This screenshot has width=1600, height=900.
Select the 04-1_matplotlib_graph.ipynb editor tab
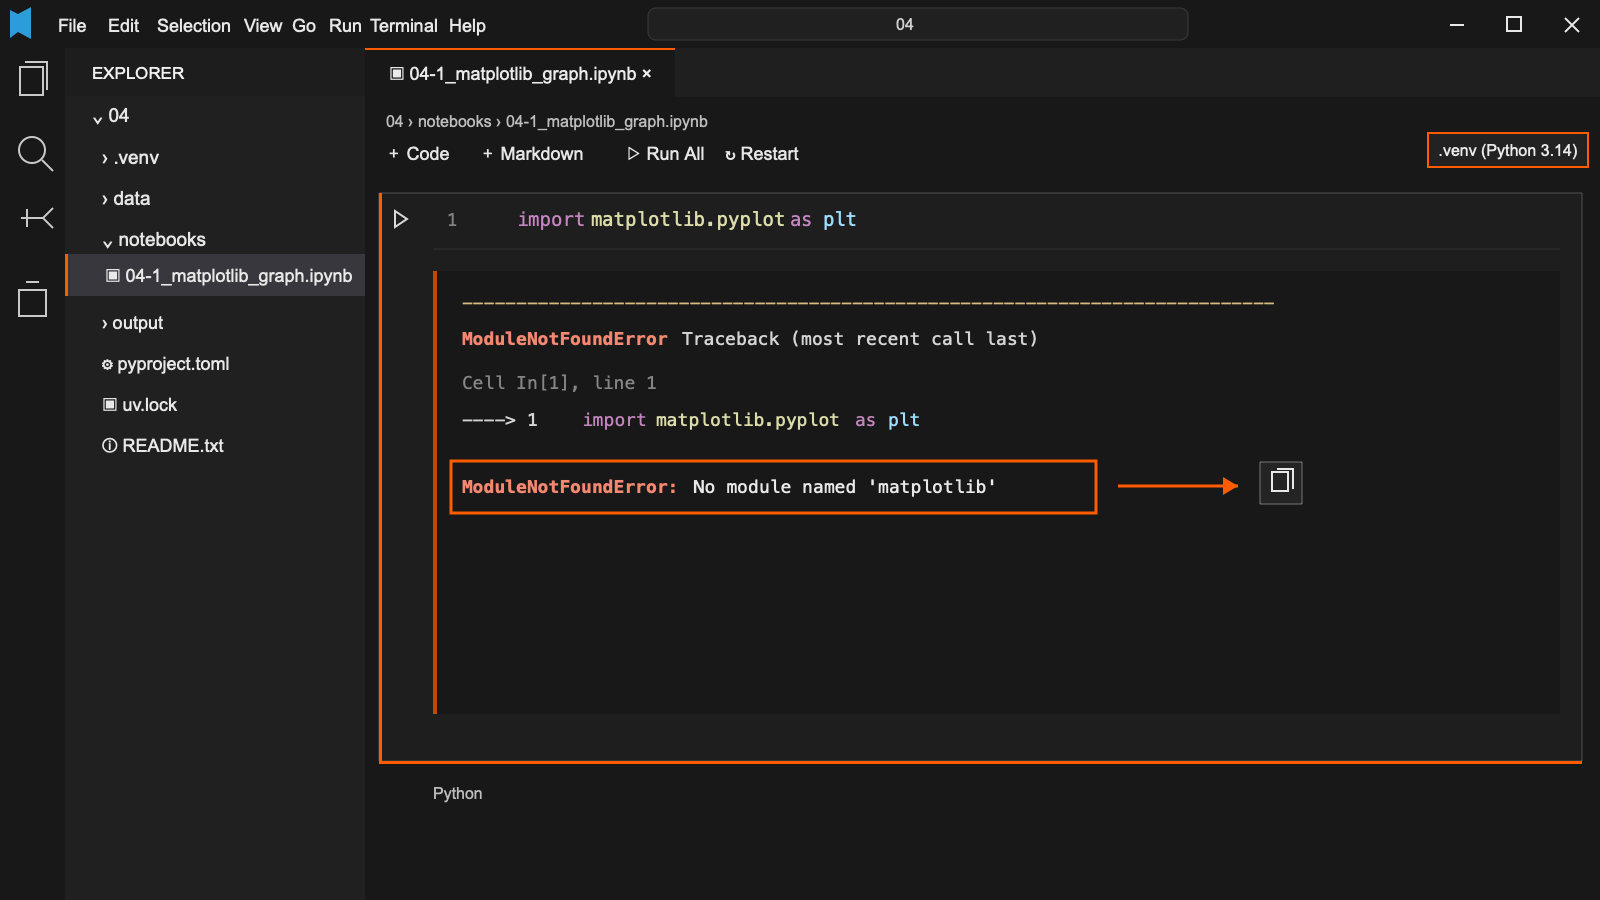(x=520, y=73)
